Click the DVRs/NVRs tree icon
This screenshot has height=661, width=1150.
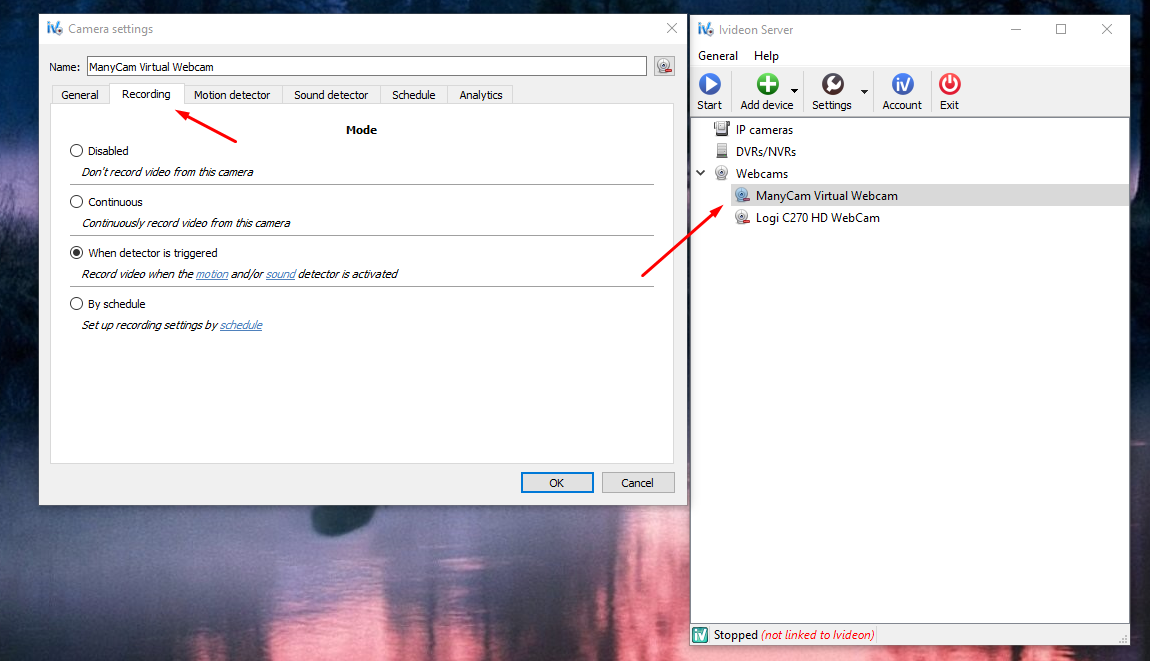[x=722, y=151]
